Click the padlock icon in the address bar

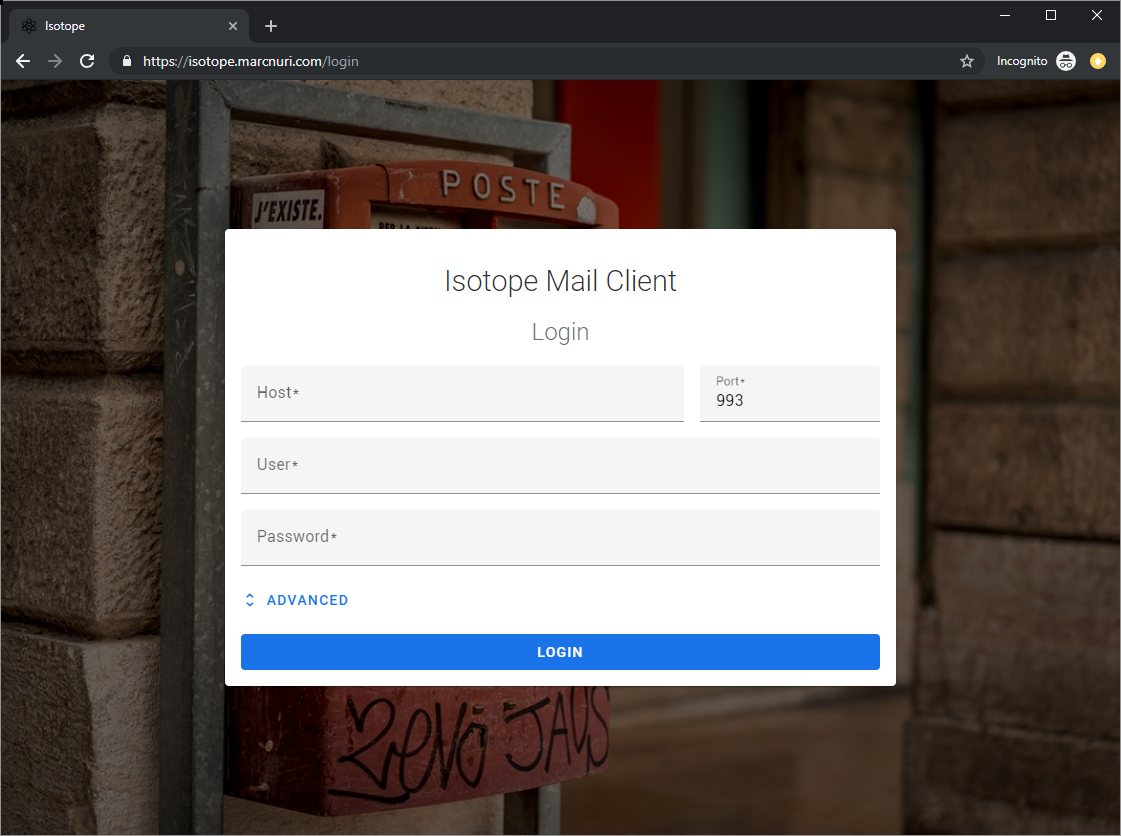[126, 60]
